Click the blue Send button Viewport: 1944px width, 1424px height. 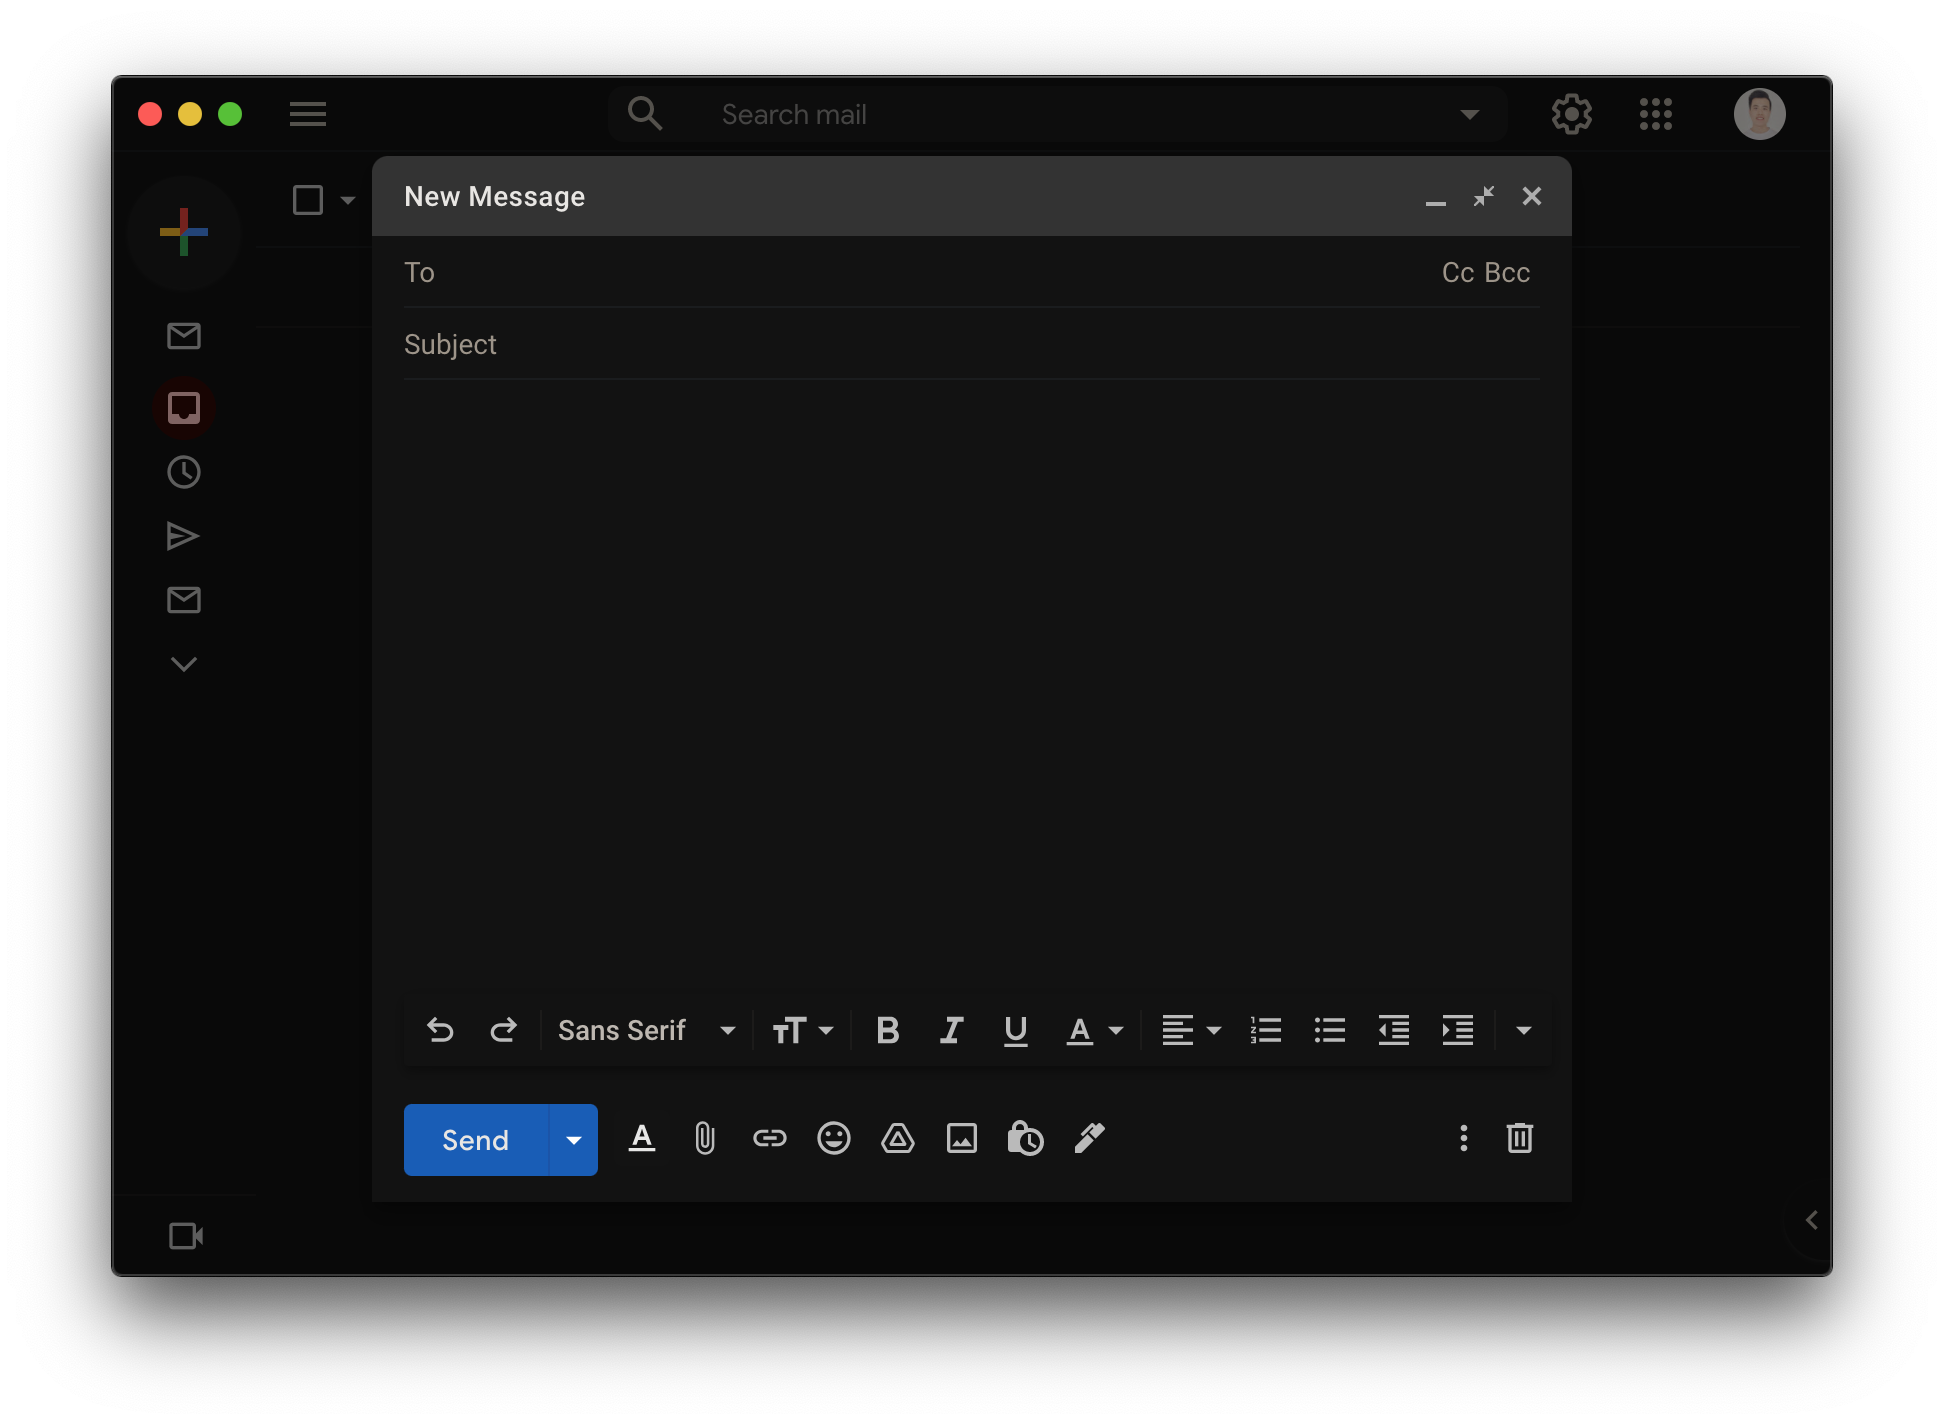[x=476, y=1140]
